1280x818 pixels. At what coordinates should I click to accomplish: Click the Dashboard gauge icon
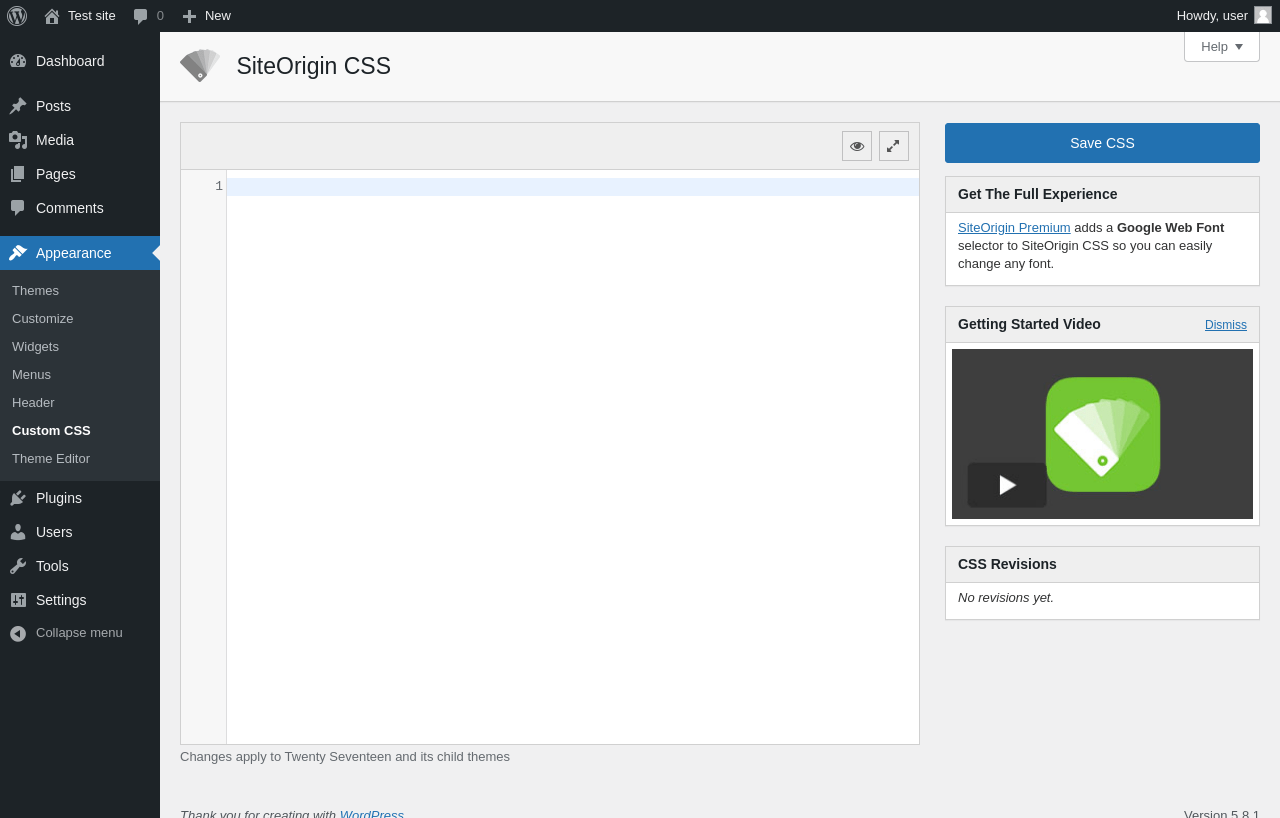pos(18,61)
